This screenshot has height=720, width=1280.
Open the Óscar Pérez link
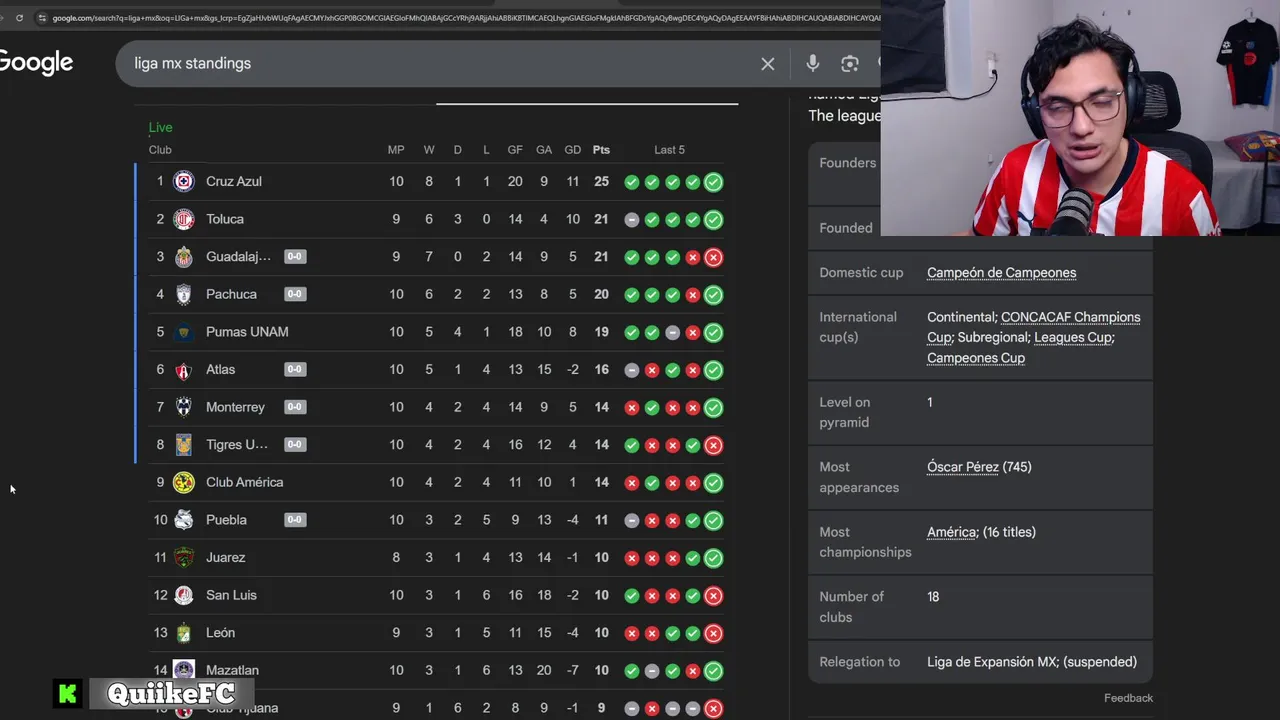click(x=963, y=467)
